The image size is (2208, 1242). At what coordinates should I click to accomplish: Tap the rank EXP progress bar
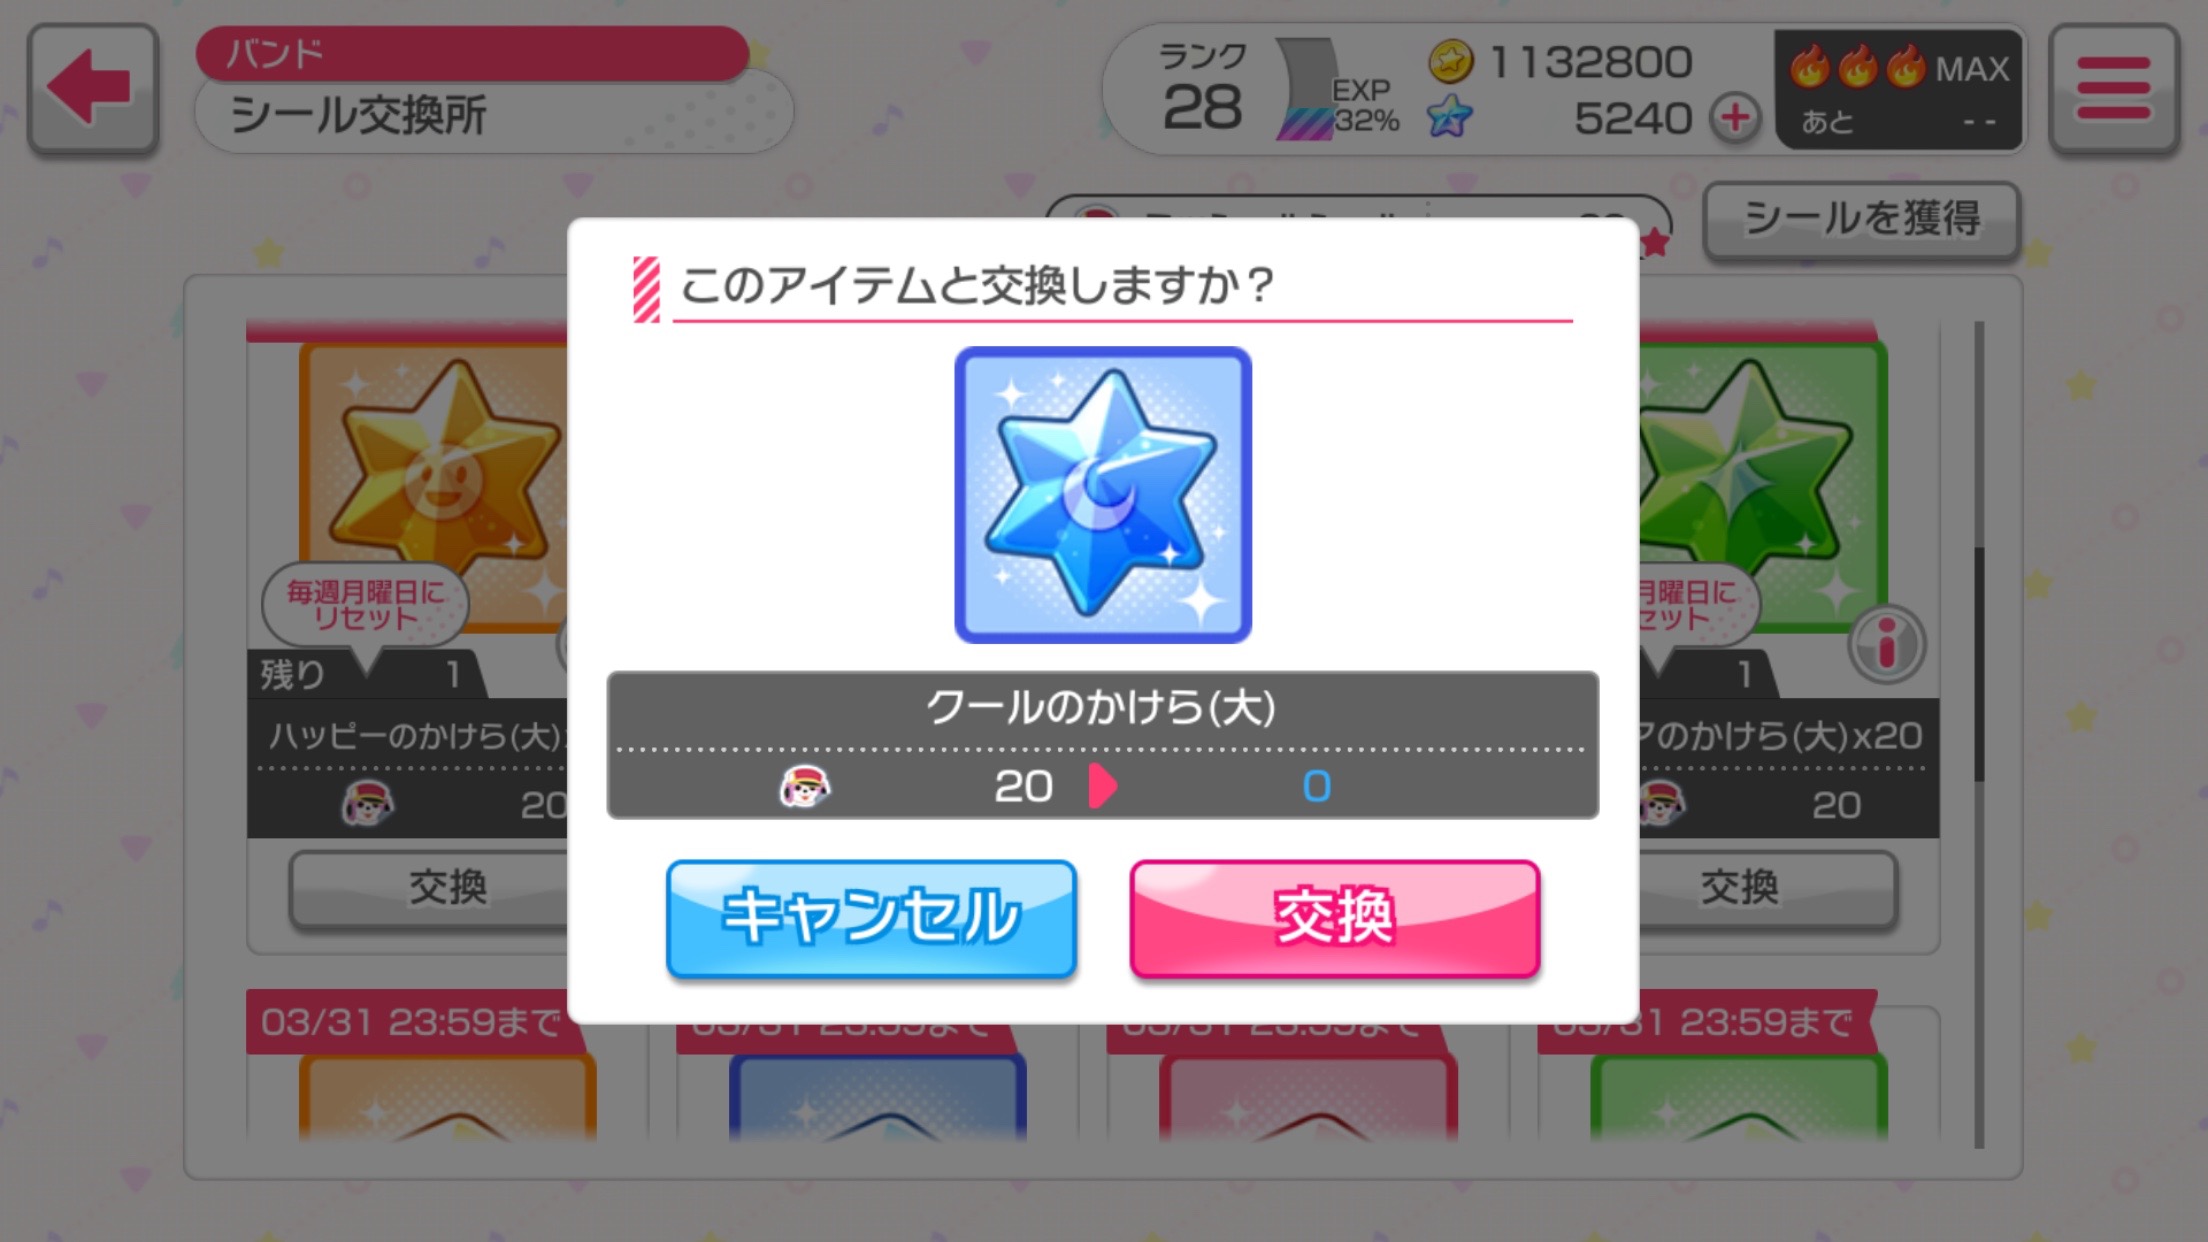[x=1308, y=90]
